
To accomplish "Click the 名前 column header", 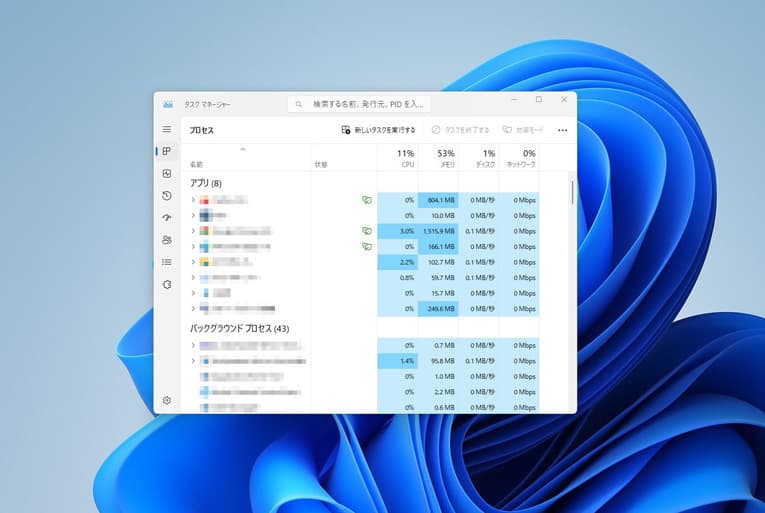I will pos(196,163).
